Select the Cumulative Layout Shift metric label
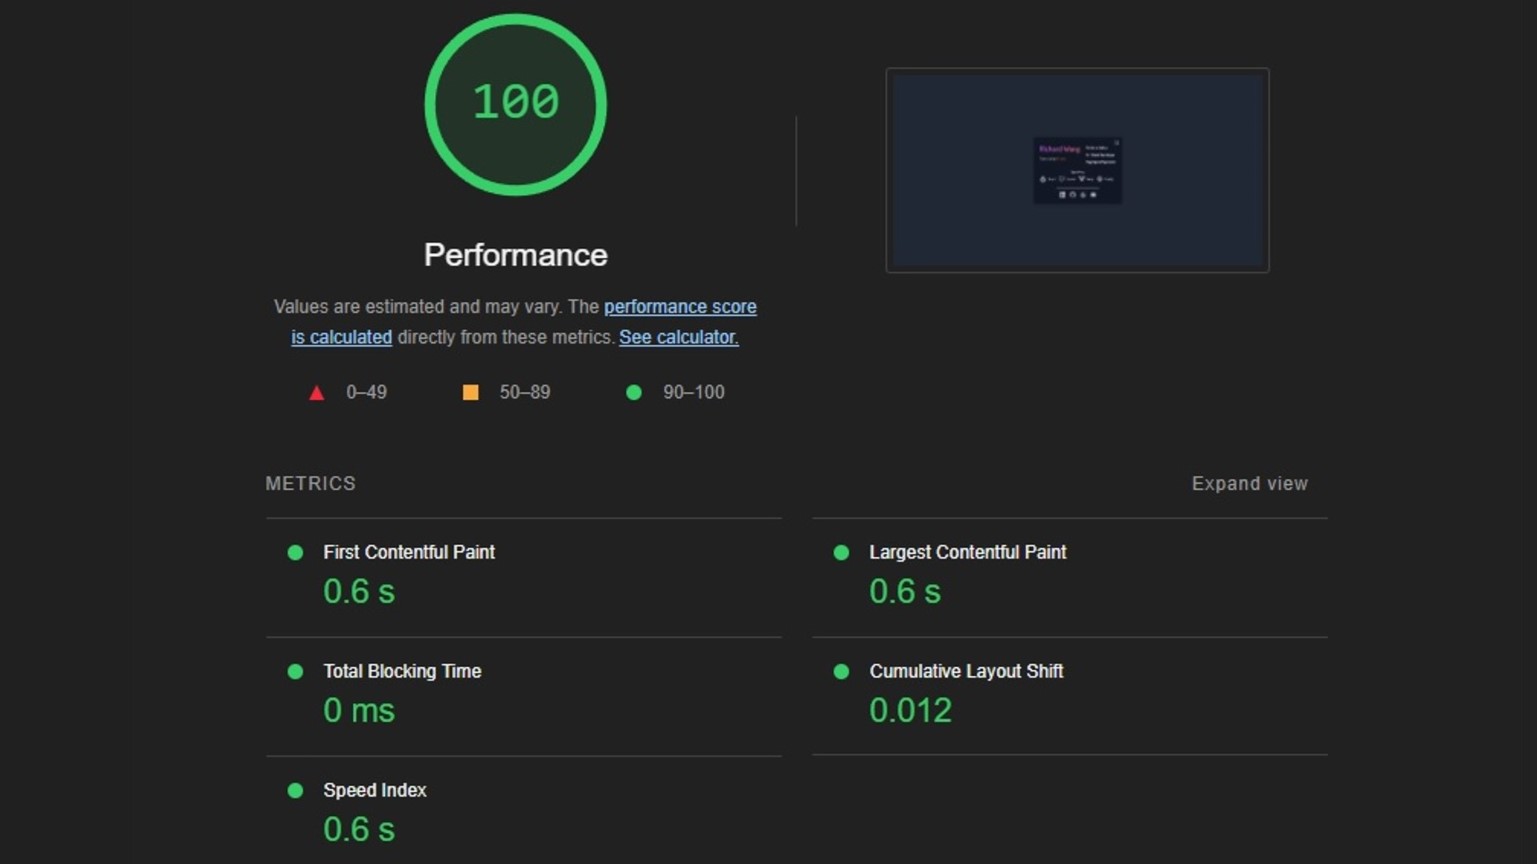Screen dimensions: 1537x864 [x=965, y=672]
